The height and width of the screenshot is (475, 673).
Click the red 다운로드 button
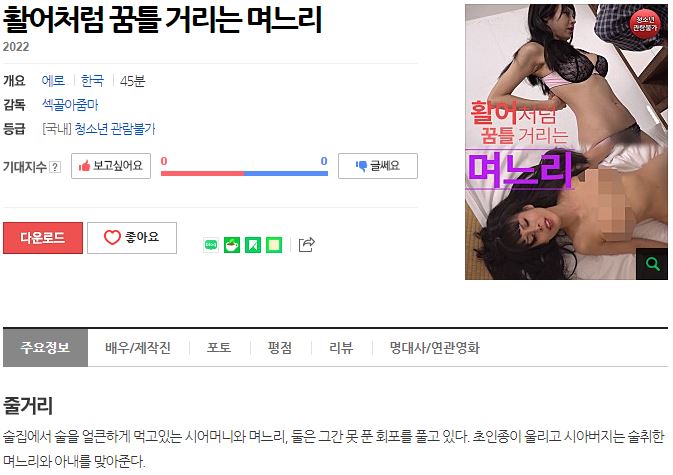[x=43, y=238]
